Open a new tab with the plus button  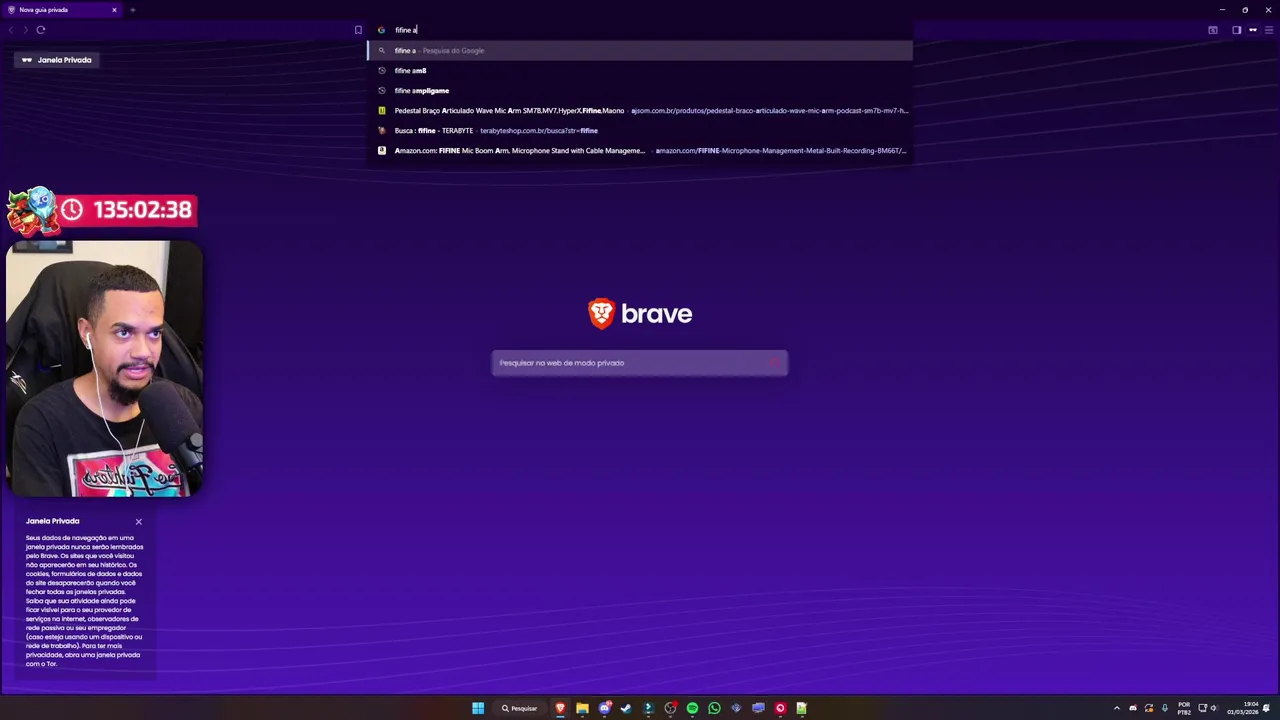(132, 10)
